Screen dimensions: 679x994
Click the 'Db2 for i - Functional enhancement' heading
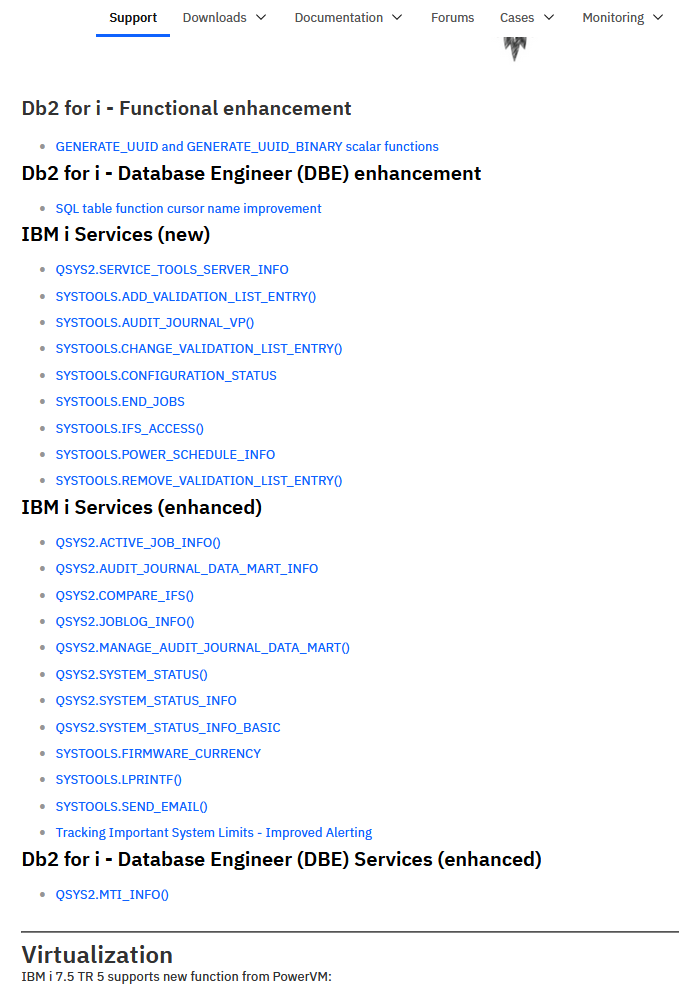(x=186, y=108)
